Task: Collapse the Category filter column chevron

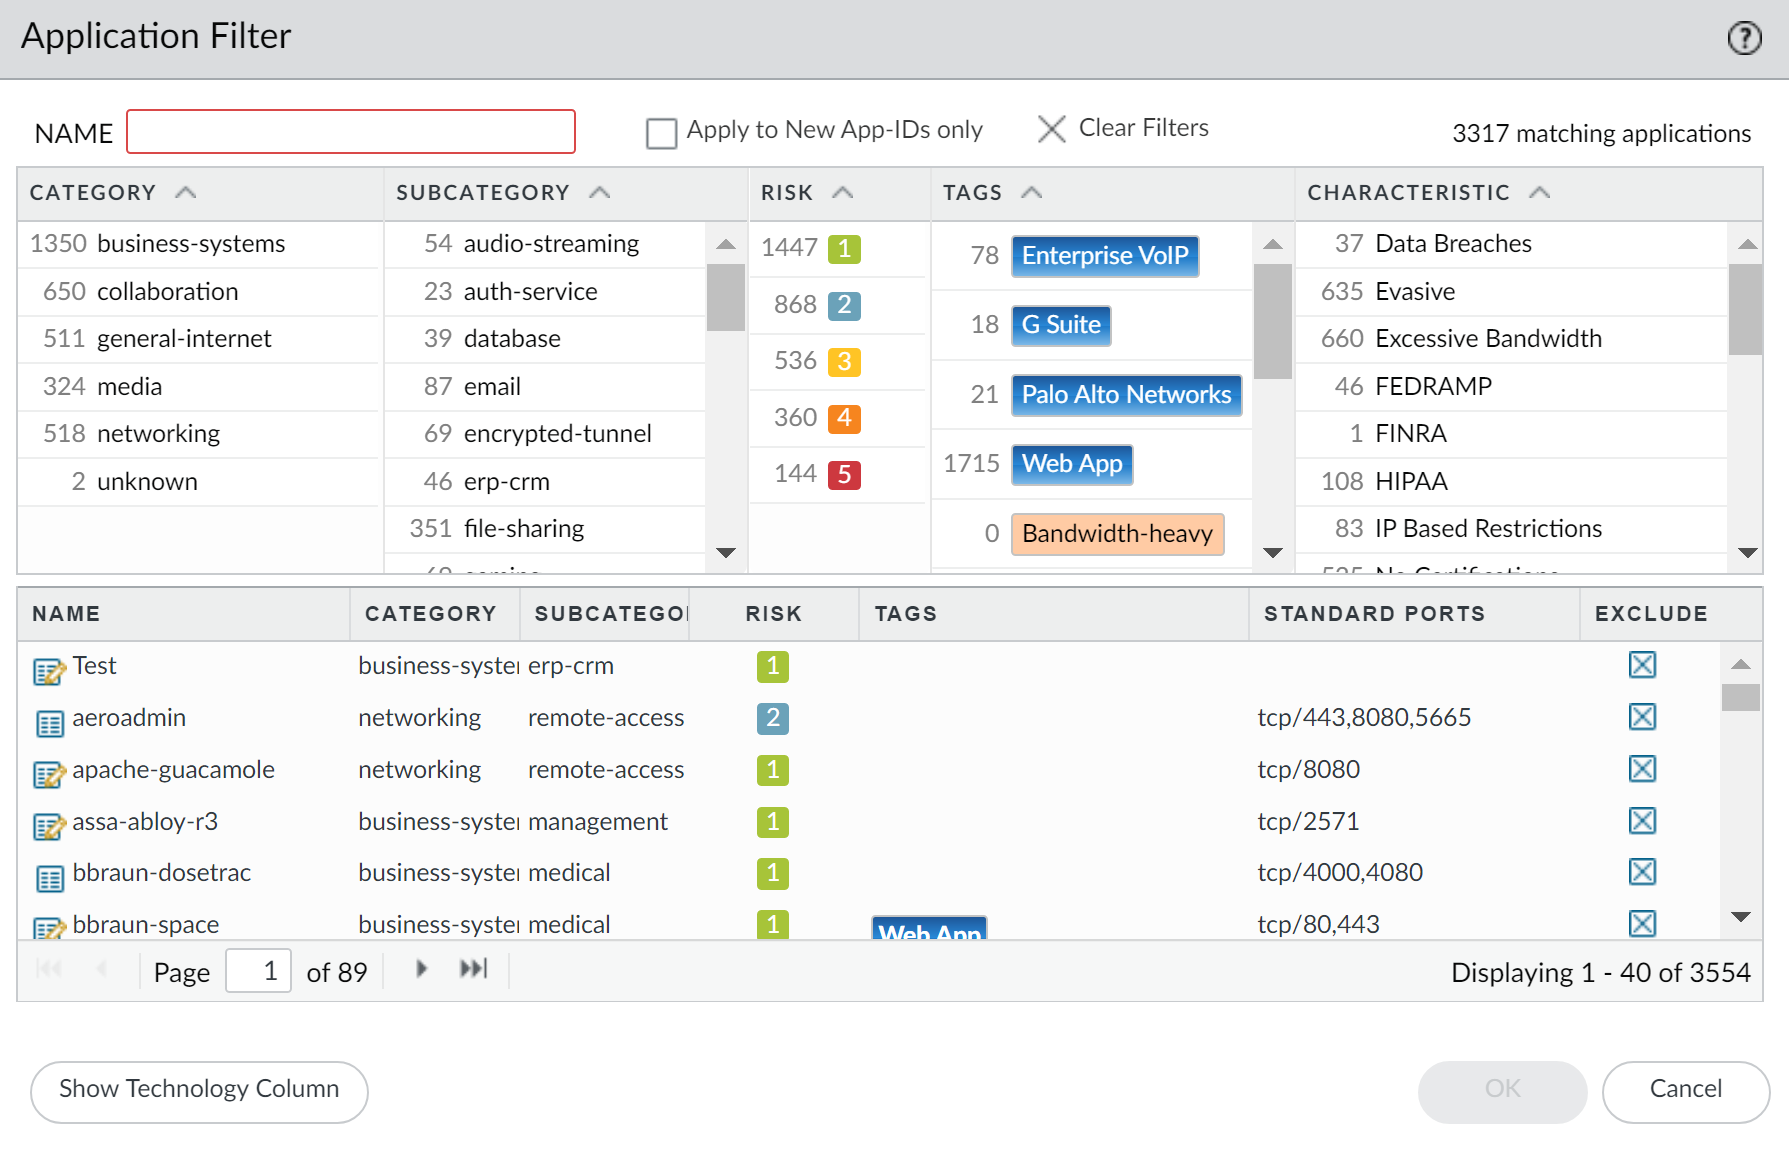Action: point(186,192)
